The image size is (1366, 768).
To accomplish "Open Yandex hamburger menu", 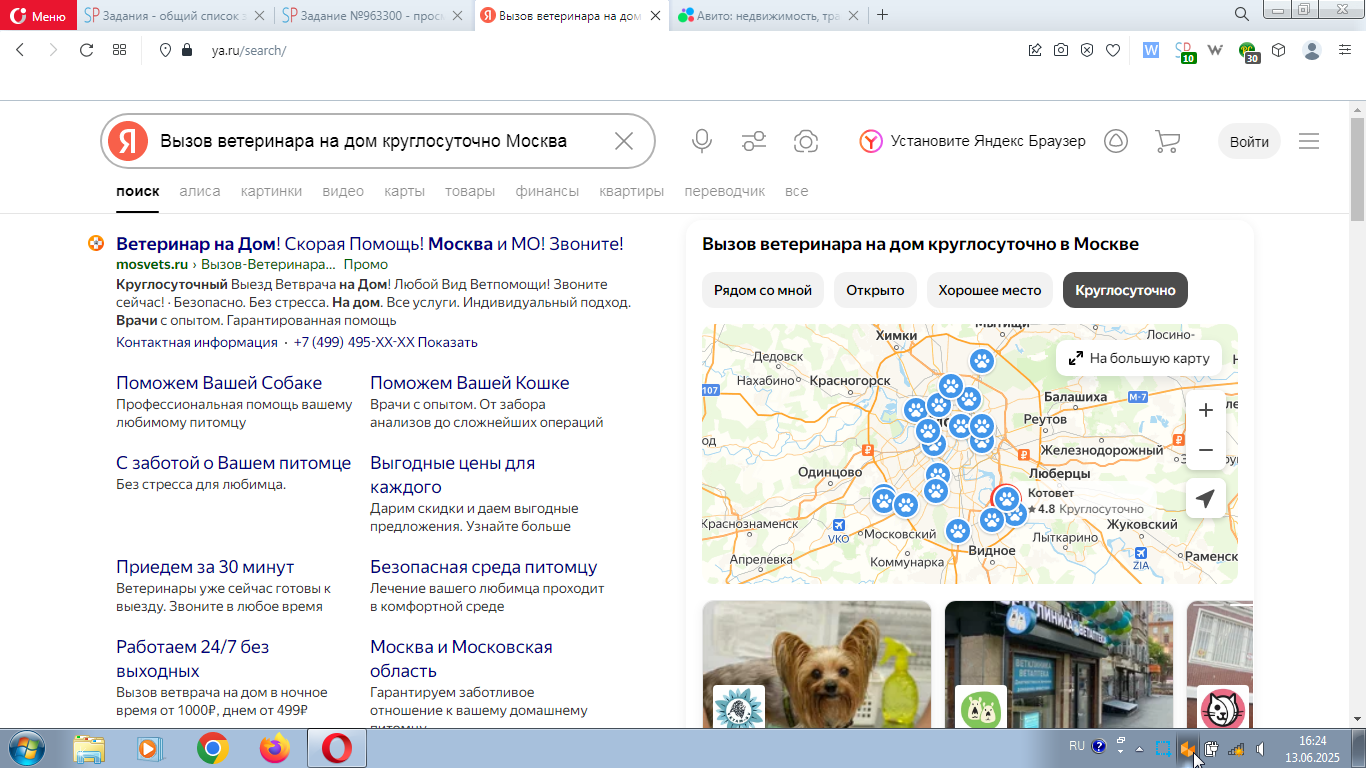I will tap(1309, 141).
